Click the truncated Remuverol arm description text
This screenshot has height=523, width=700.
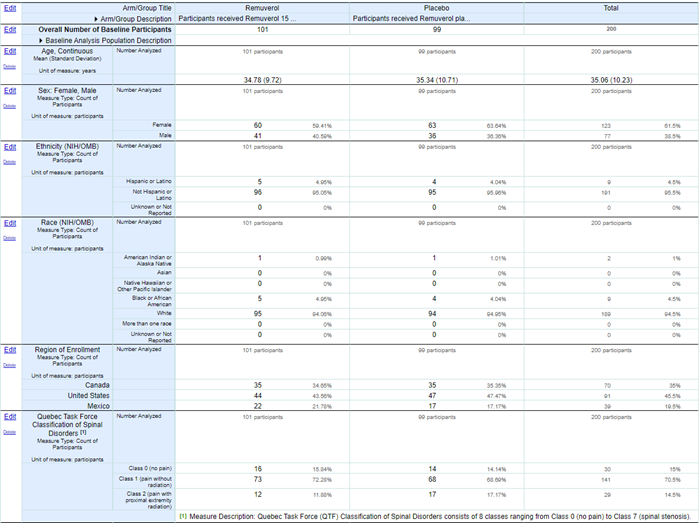pyautogui.click(x=238, y=19)
